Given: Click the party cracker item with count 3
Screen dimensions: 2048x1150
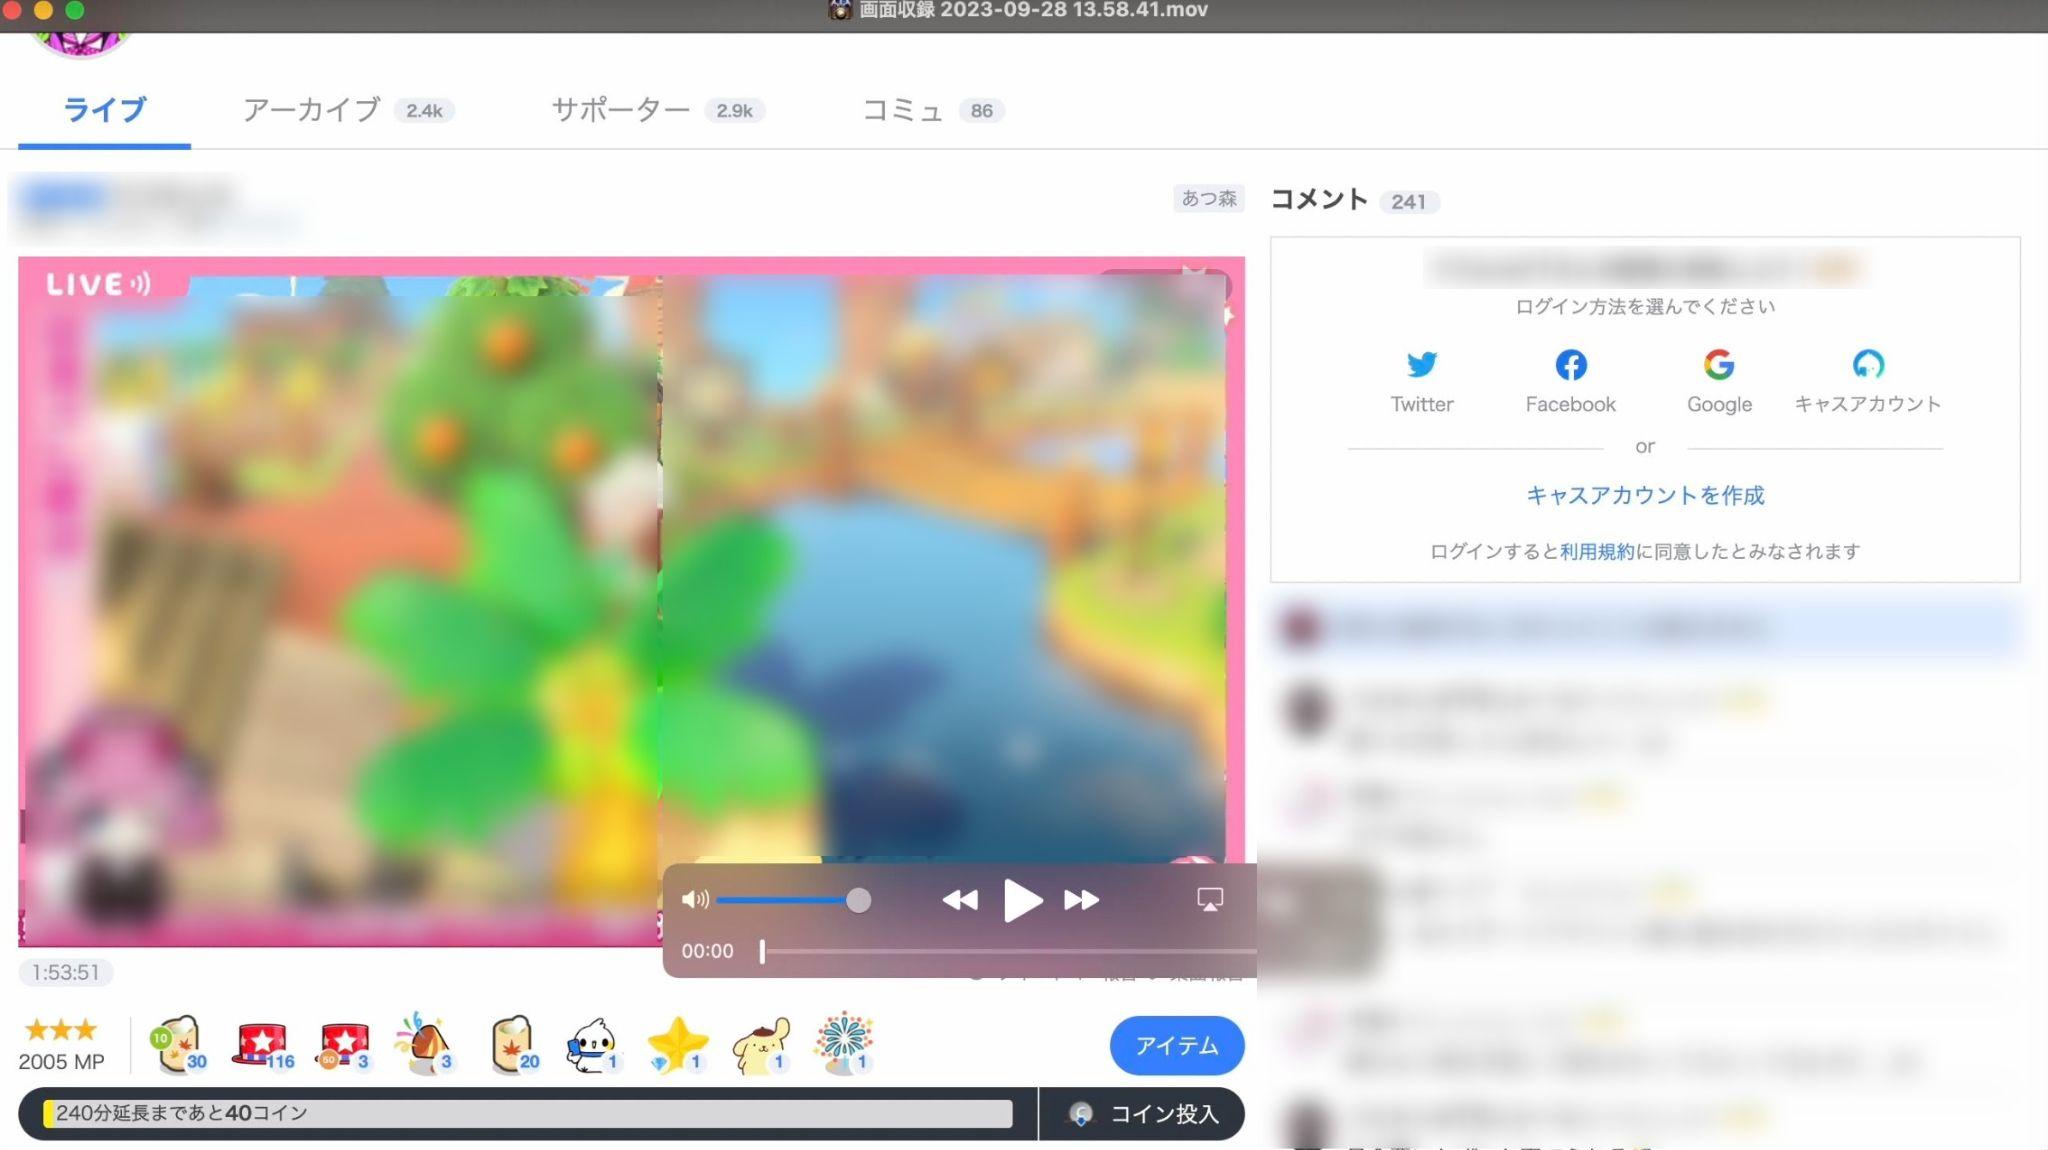Looking at the screenshot, I should coord(425,1044).
